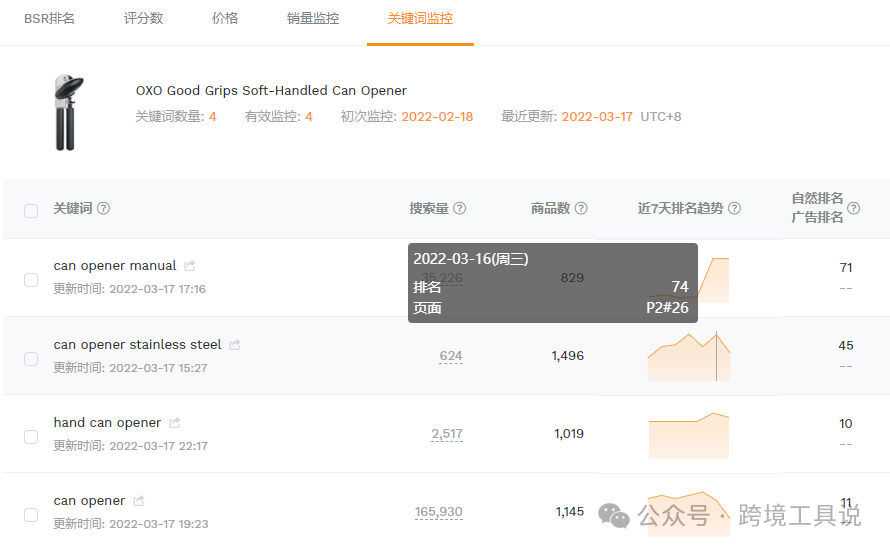Open external link icon for can opener stainless steel

[x=234, y=344]
